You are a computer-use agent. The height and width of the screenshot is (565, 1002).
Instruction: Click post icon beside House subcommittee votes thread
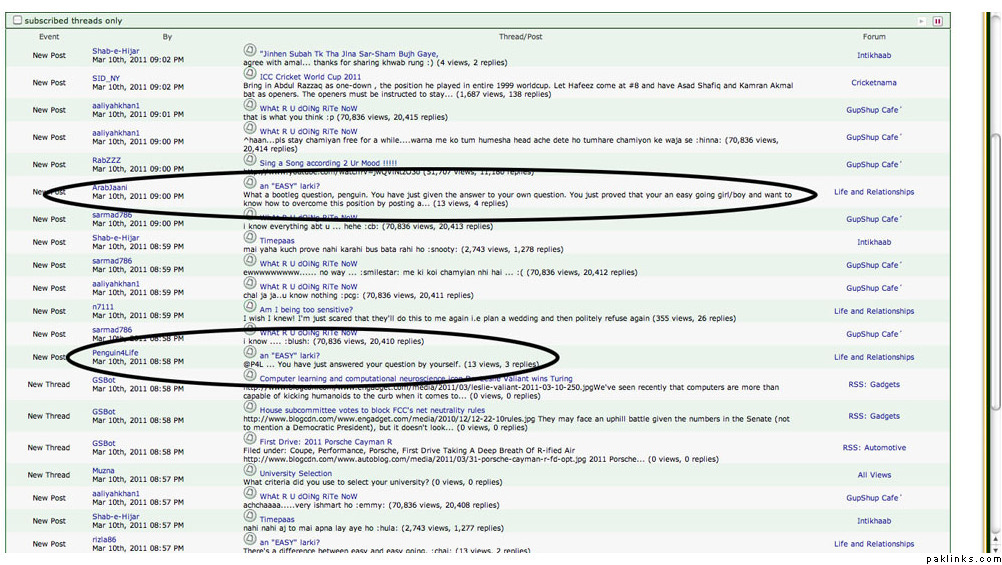click(250, 408)
